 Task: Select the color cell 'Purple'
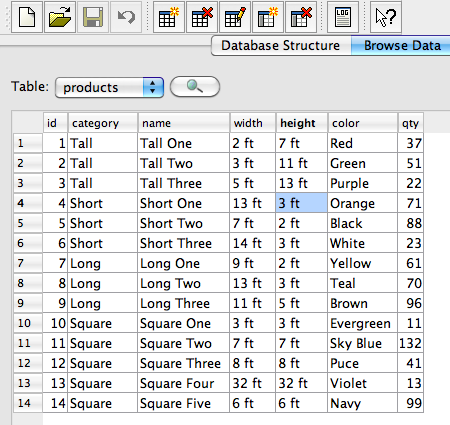tap(363, 183)
